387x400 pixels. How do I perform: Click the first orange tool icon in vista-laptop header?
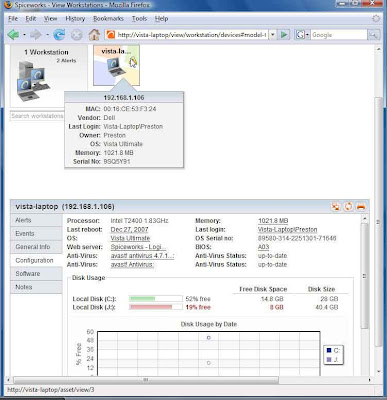pyautogui.click(x=336, y=207)
